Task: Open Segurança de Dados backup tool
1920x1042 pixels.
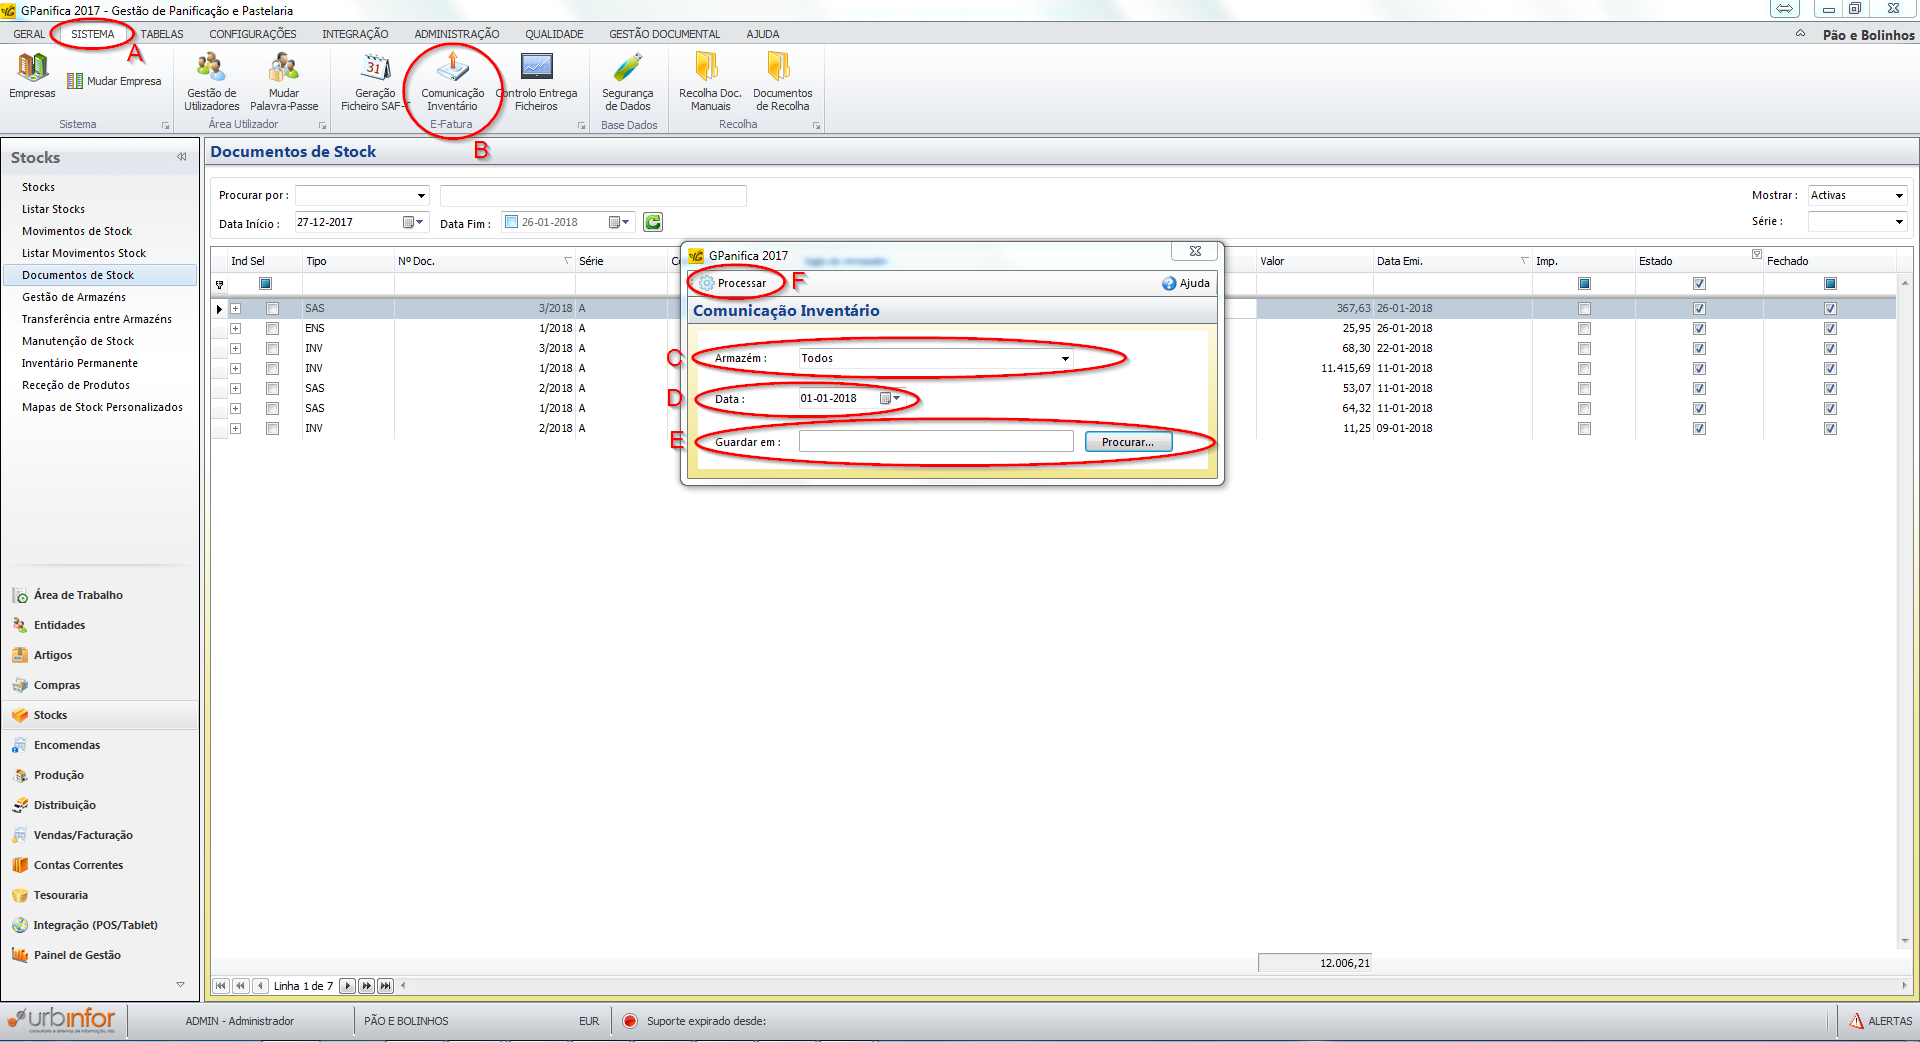Action: pos(627,80)
